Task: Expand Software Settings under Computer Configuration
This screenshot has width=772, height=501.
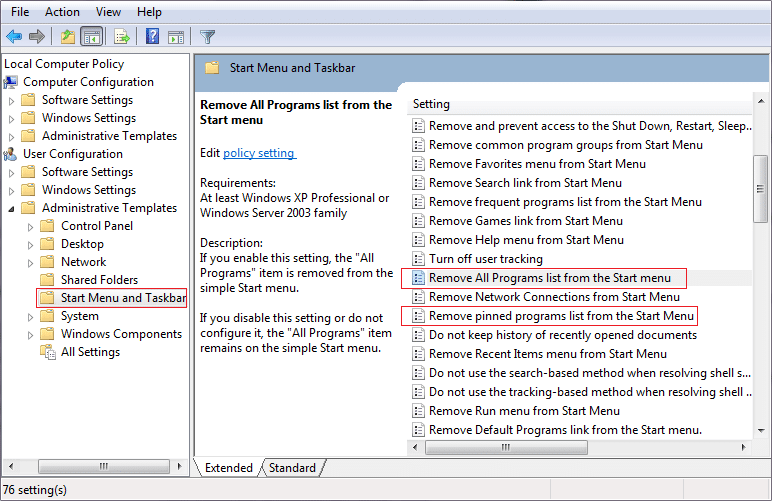Action: click(x=11, y=101)
